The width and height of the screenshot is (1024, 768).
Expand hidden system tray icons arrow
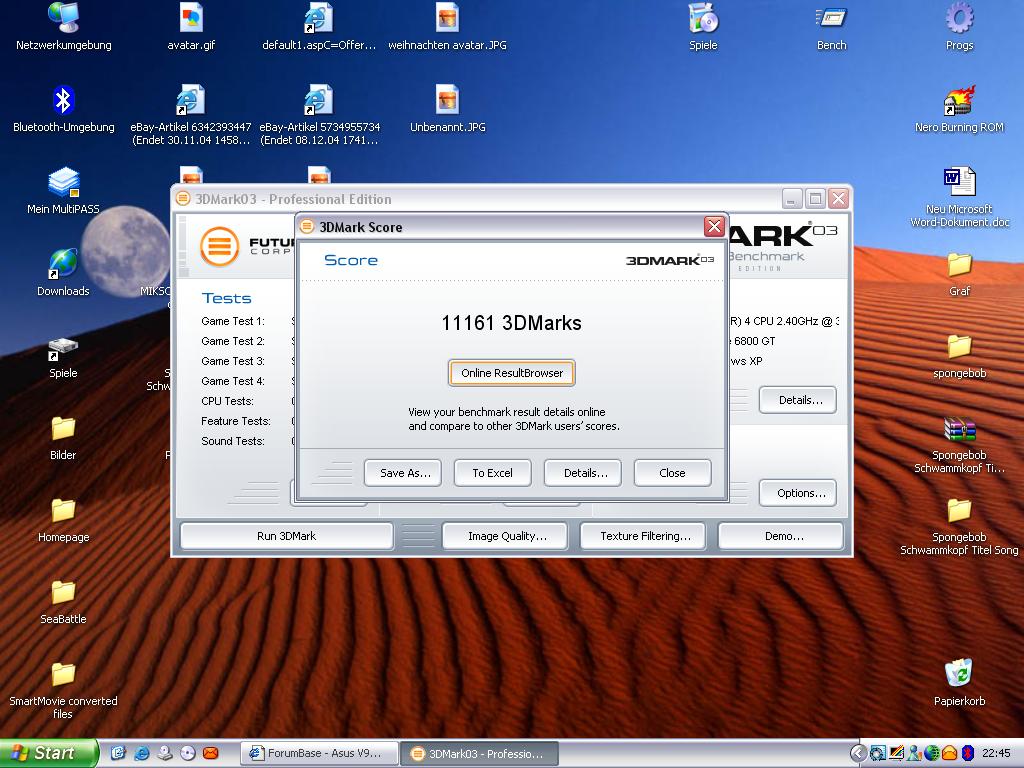(858, 754)
